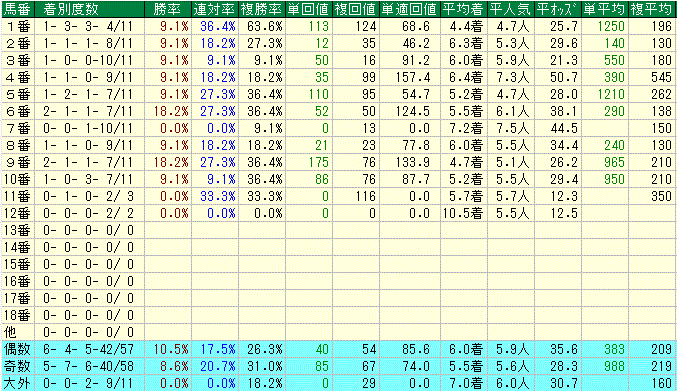Click the 単平均 column header

(x=605, y=9)
